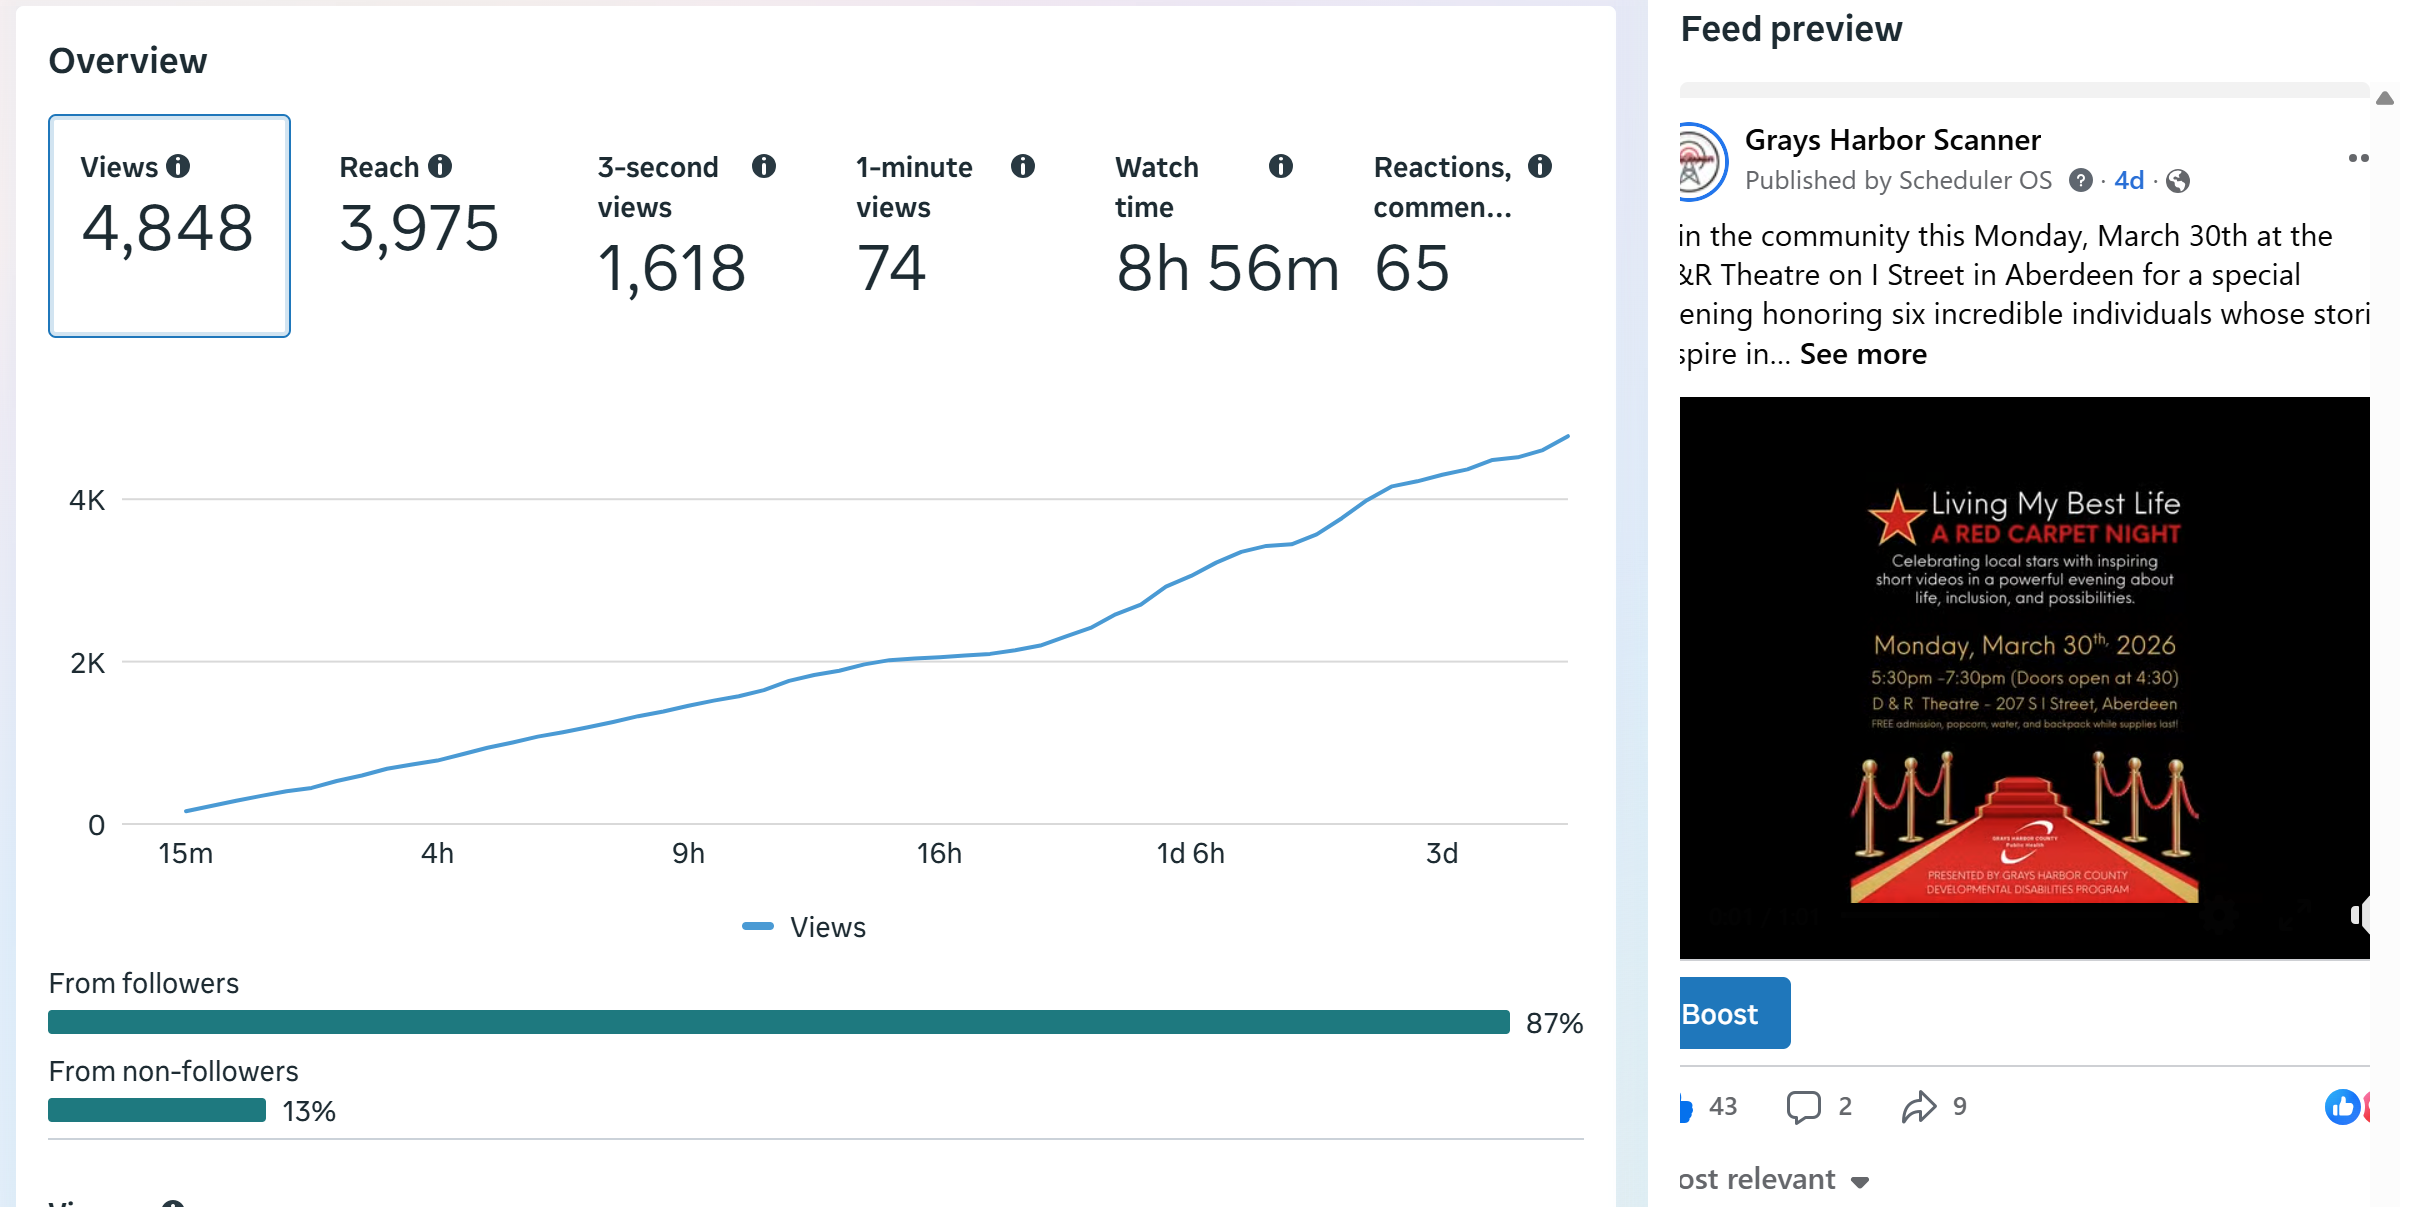Click the Views info icon
This screenshot has width=2422, height=1207.
178,166
